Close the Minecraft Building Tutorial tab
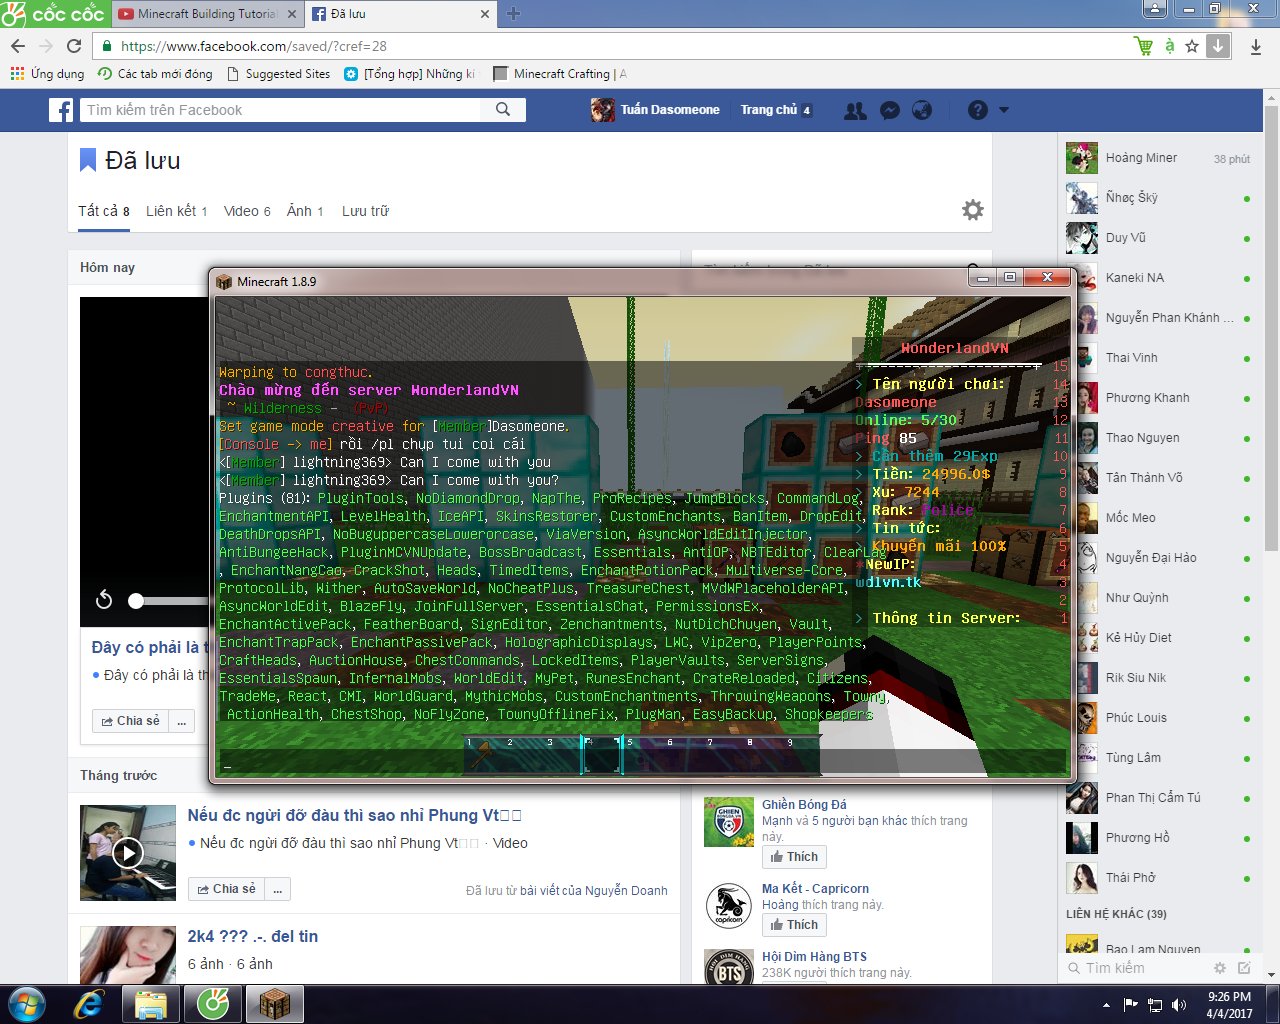The height and width of the screenshot is (1024, 1280). [x=292, y=14]
